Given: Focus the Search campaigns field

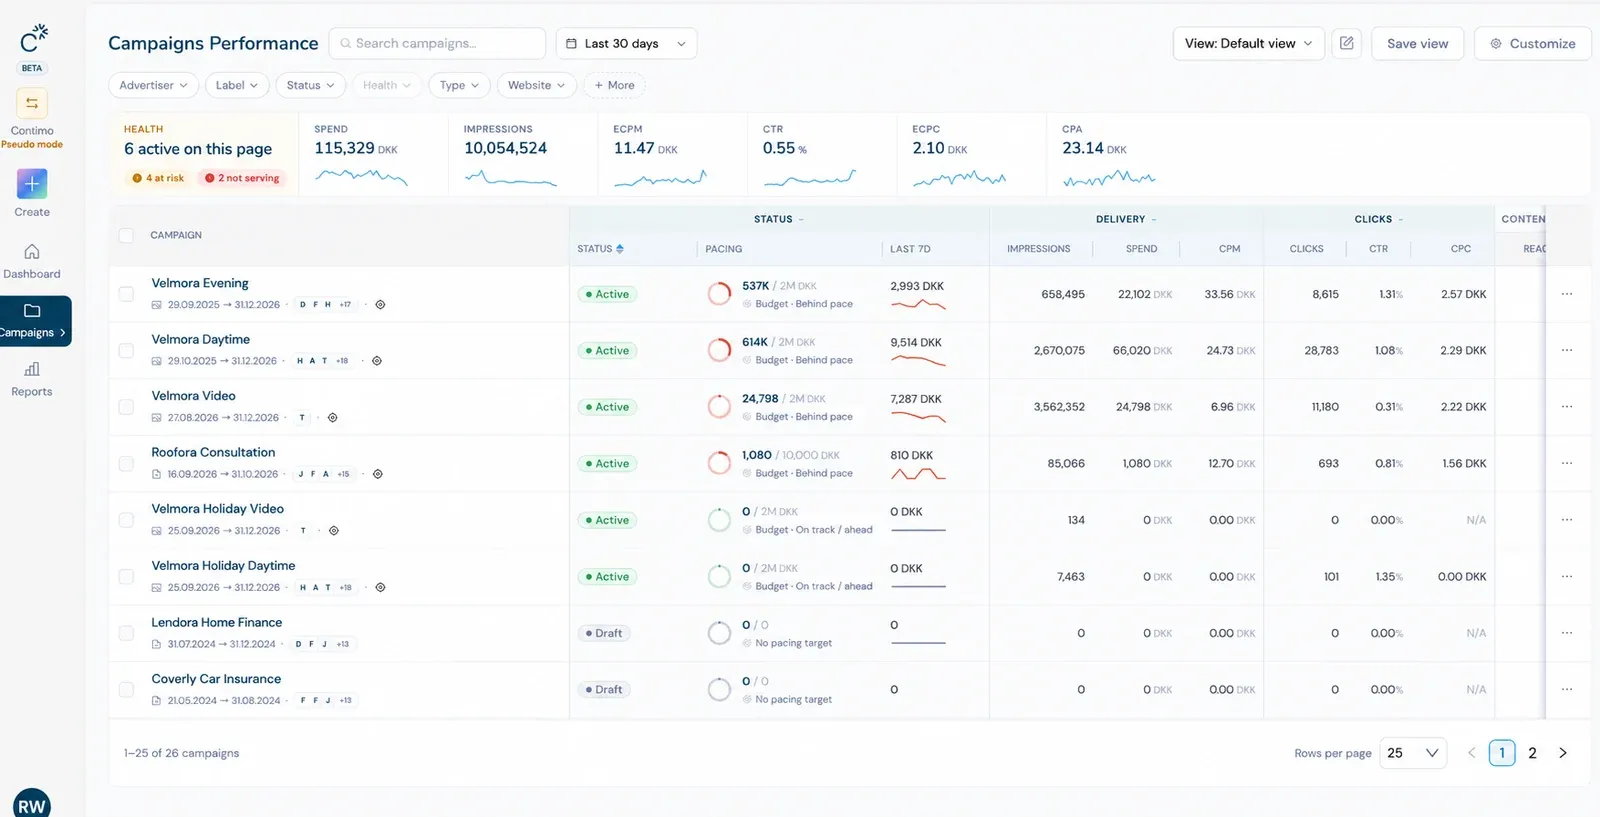Looking at the screenshot, I should pyautogui.click(x=437, y=43).
